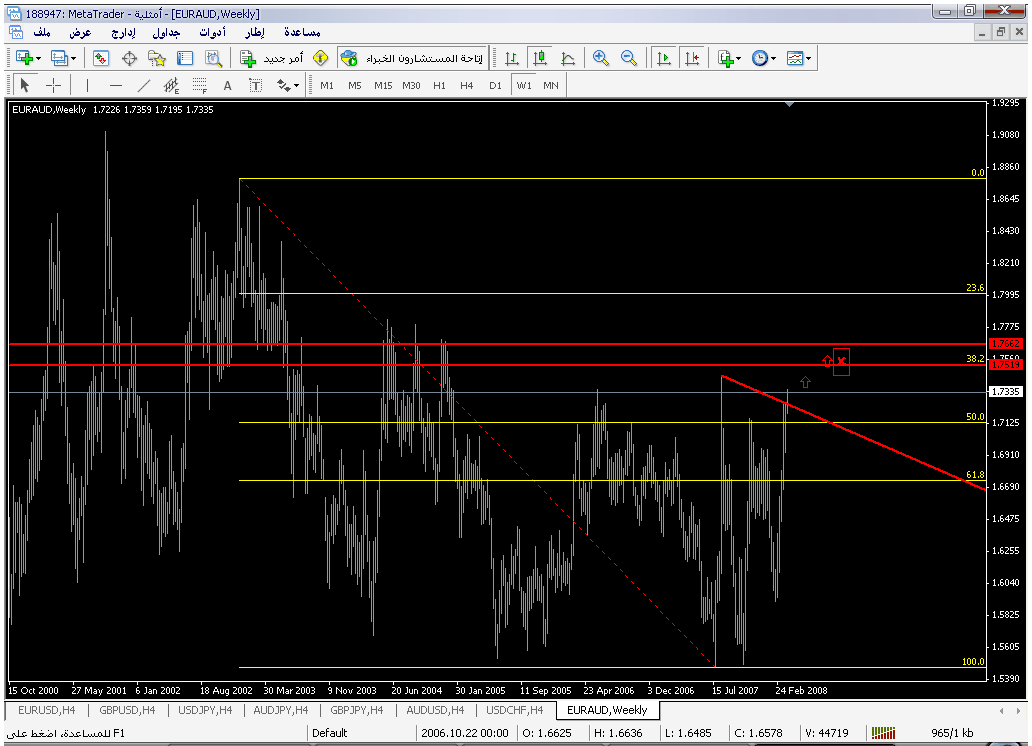The width and height of the screenshot is (1032, 746).
Task: Open the Market Watch panel icon
Action: pos(101,59)
